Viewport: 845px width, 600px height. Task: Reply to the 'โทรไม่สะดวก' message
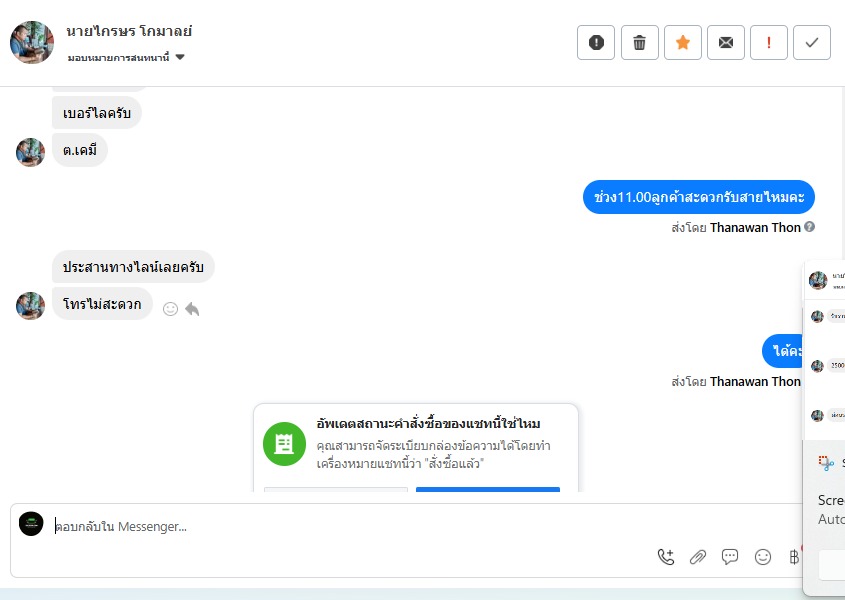[x=192, y=309]
